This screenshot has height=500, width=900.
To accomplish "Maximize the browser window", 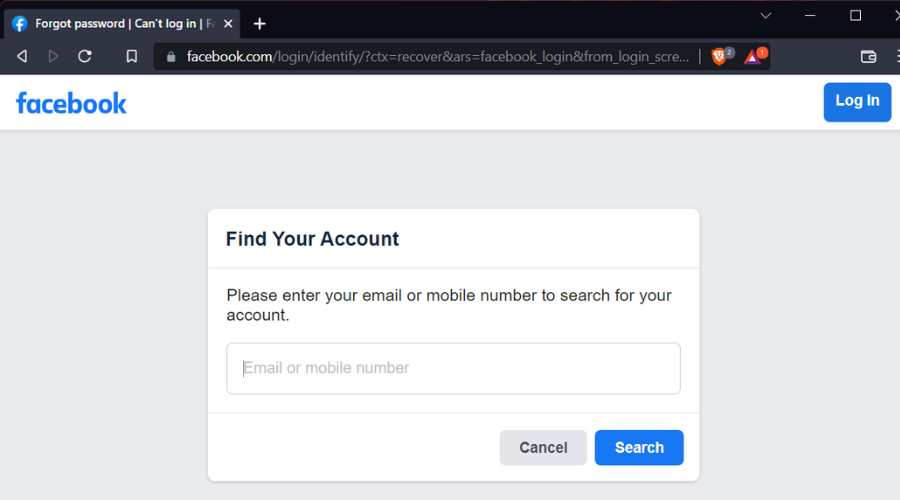I will pos(855,15).
